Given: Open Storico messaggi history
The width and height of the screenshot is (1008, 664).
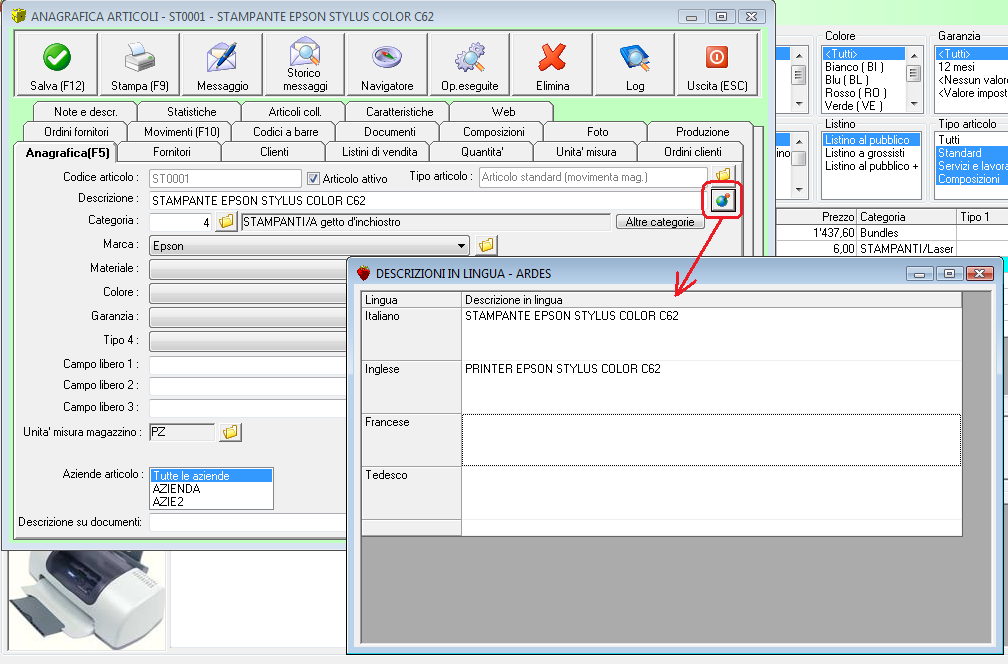Looking at the screenshot, I should 305,65.
